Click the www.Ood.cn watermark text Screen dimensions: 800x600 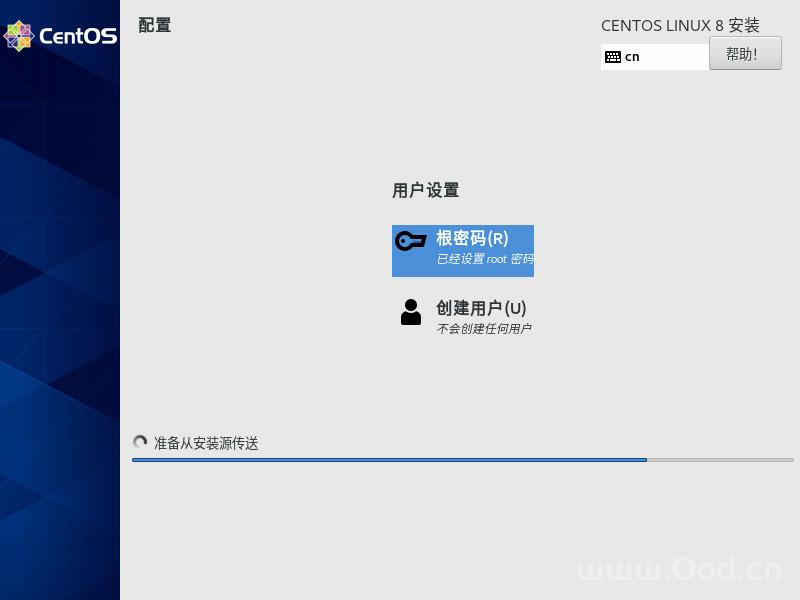[x=679, y=569]
